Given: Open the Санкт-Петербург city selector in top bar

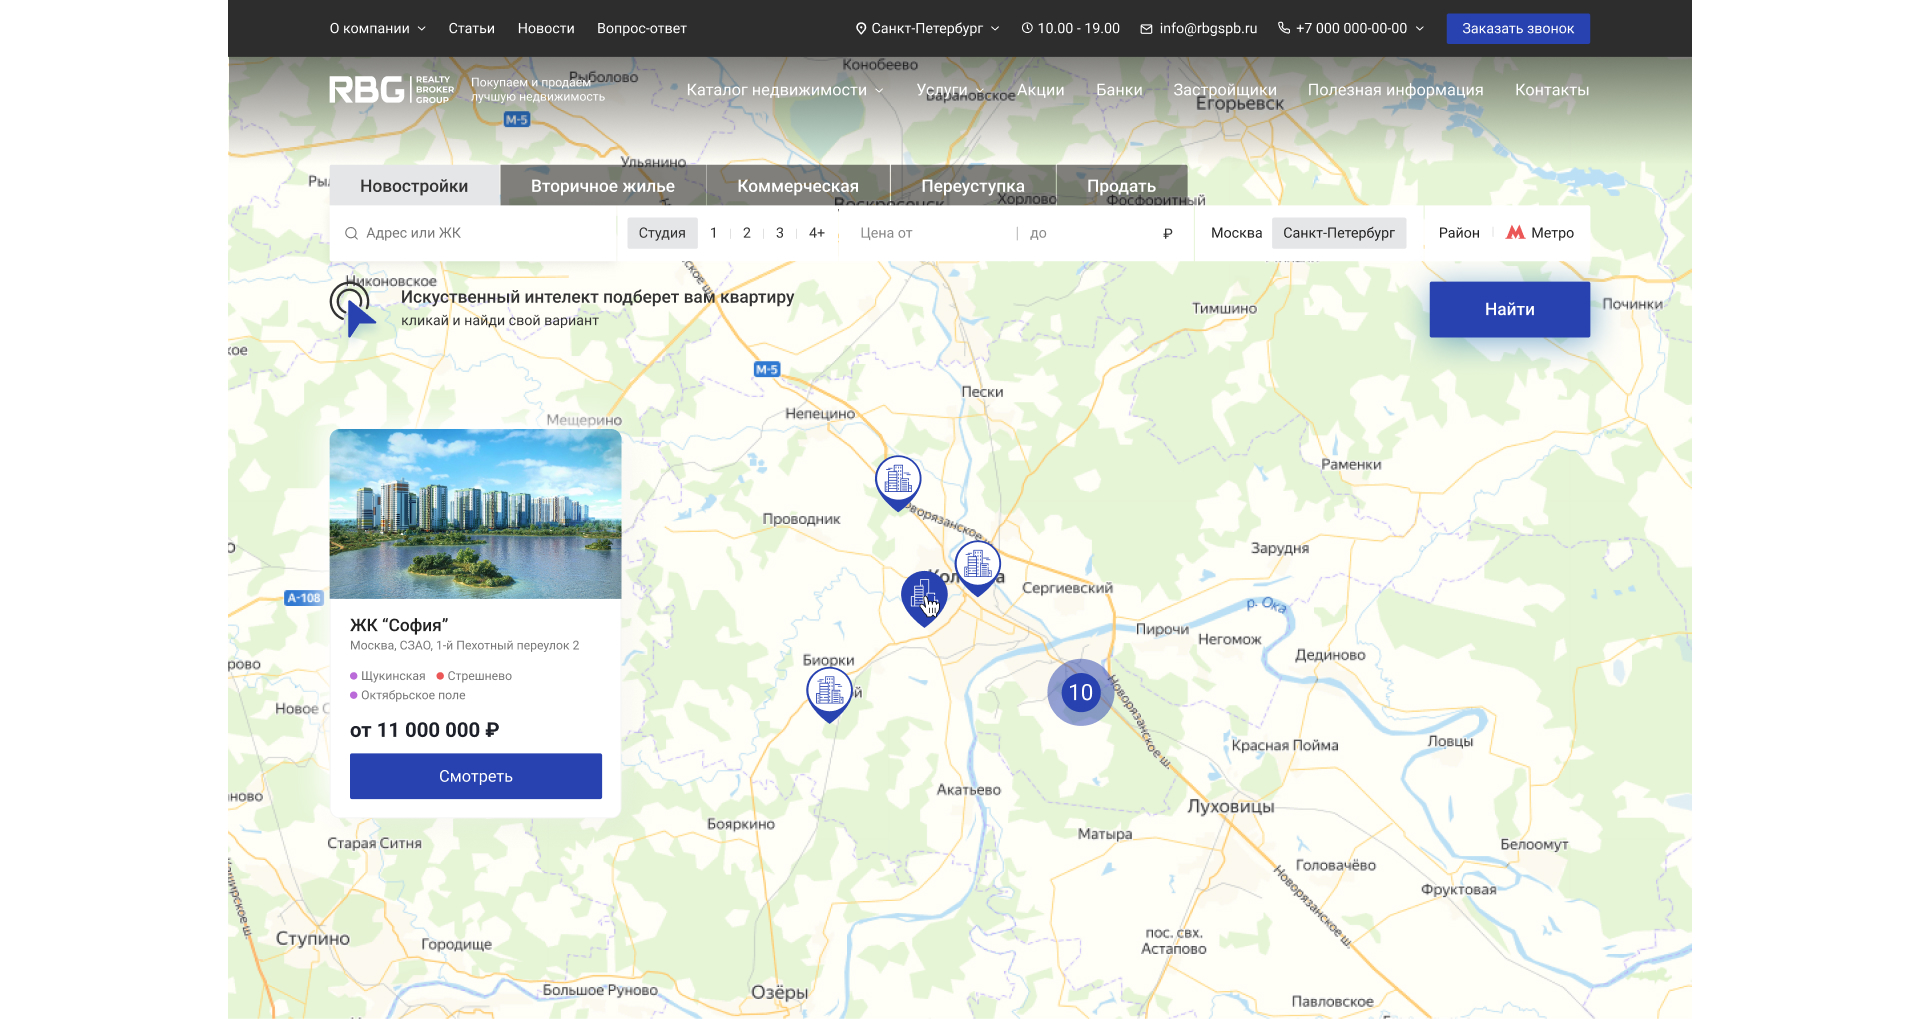Looking at the screenshot, I should click(927, 29).
